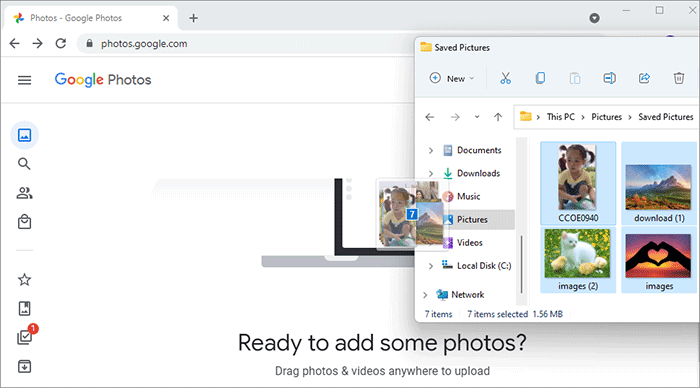Image resolution: width=700 pixels, height=388 pixels.
Task: Open the Google Photos main hamburger menu
Action: 25,80
